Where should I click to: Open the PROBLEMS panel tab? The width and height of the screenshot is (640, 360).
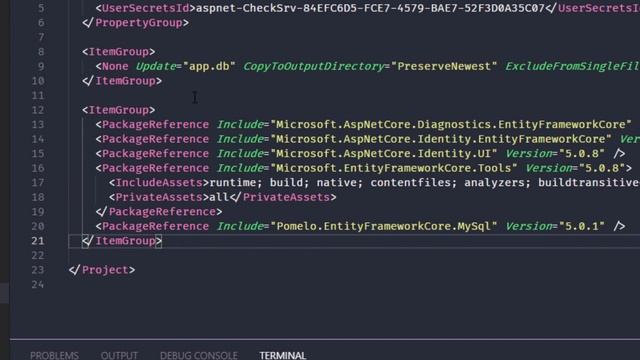point(54,355)
